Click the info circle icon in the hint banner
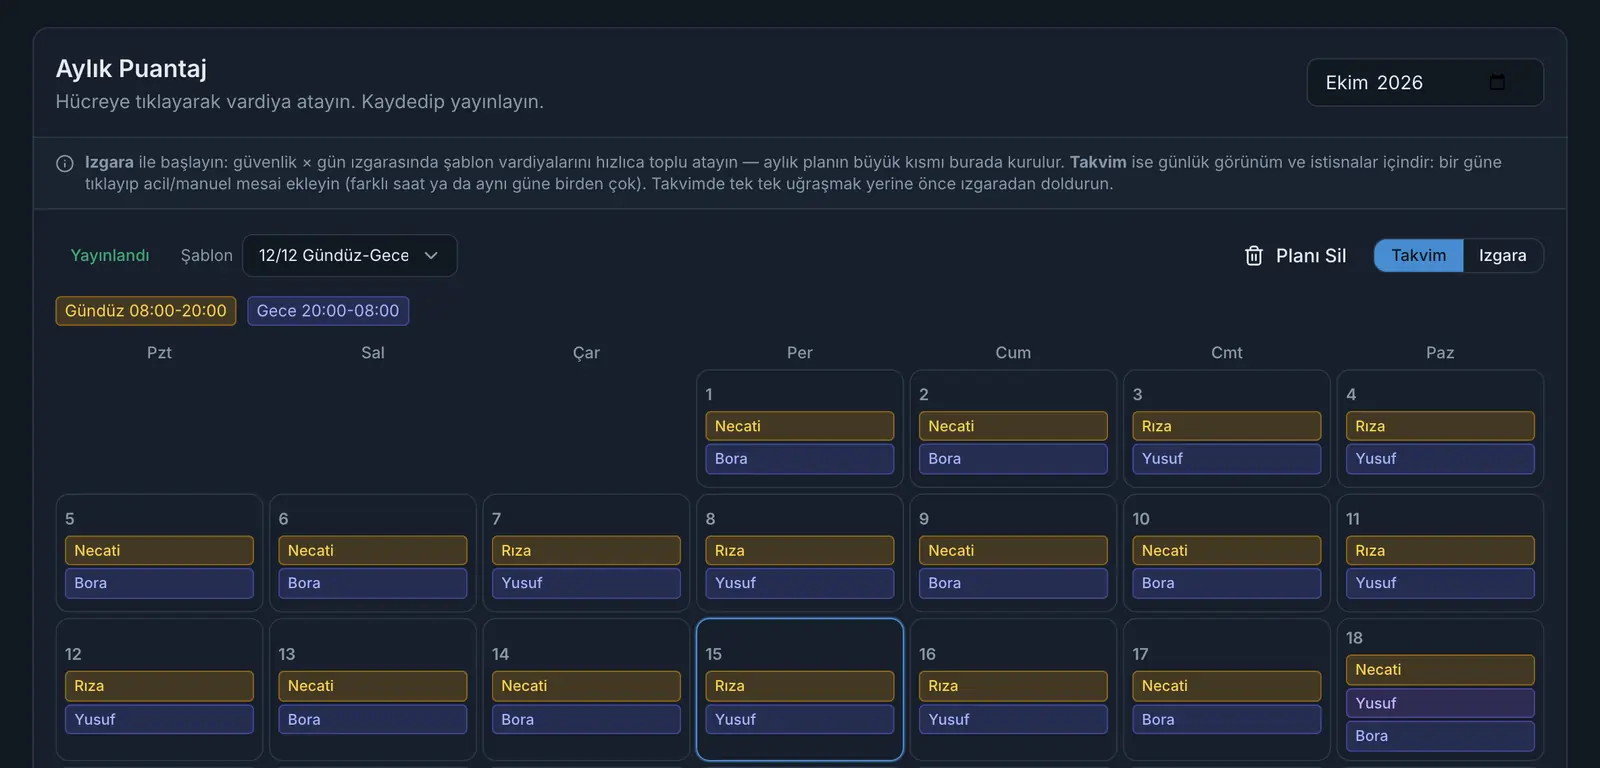The image size is (1600, 768). pyautogui.click(x=65, y=163)
